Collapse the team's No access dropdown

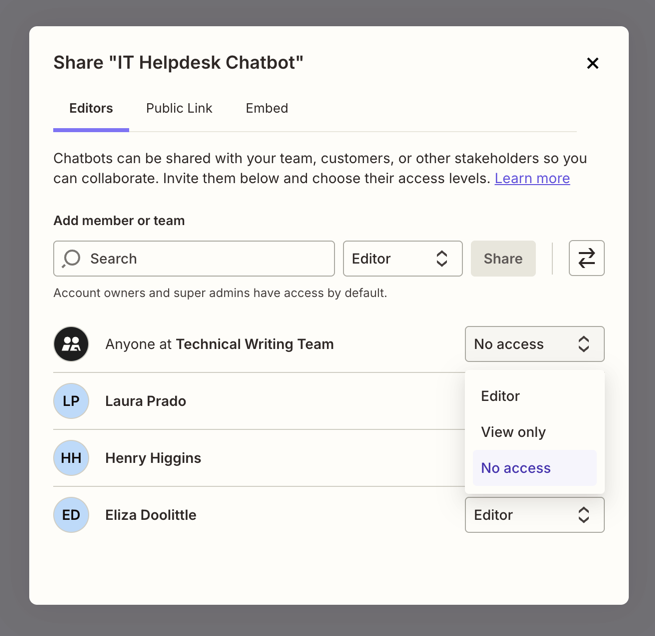(534, 344)
